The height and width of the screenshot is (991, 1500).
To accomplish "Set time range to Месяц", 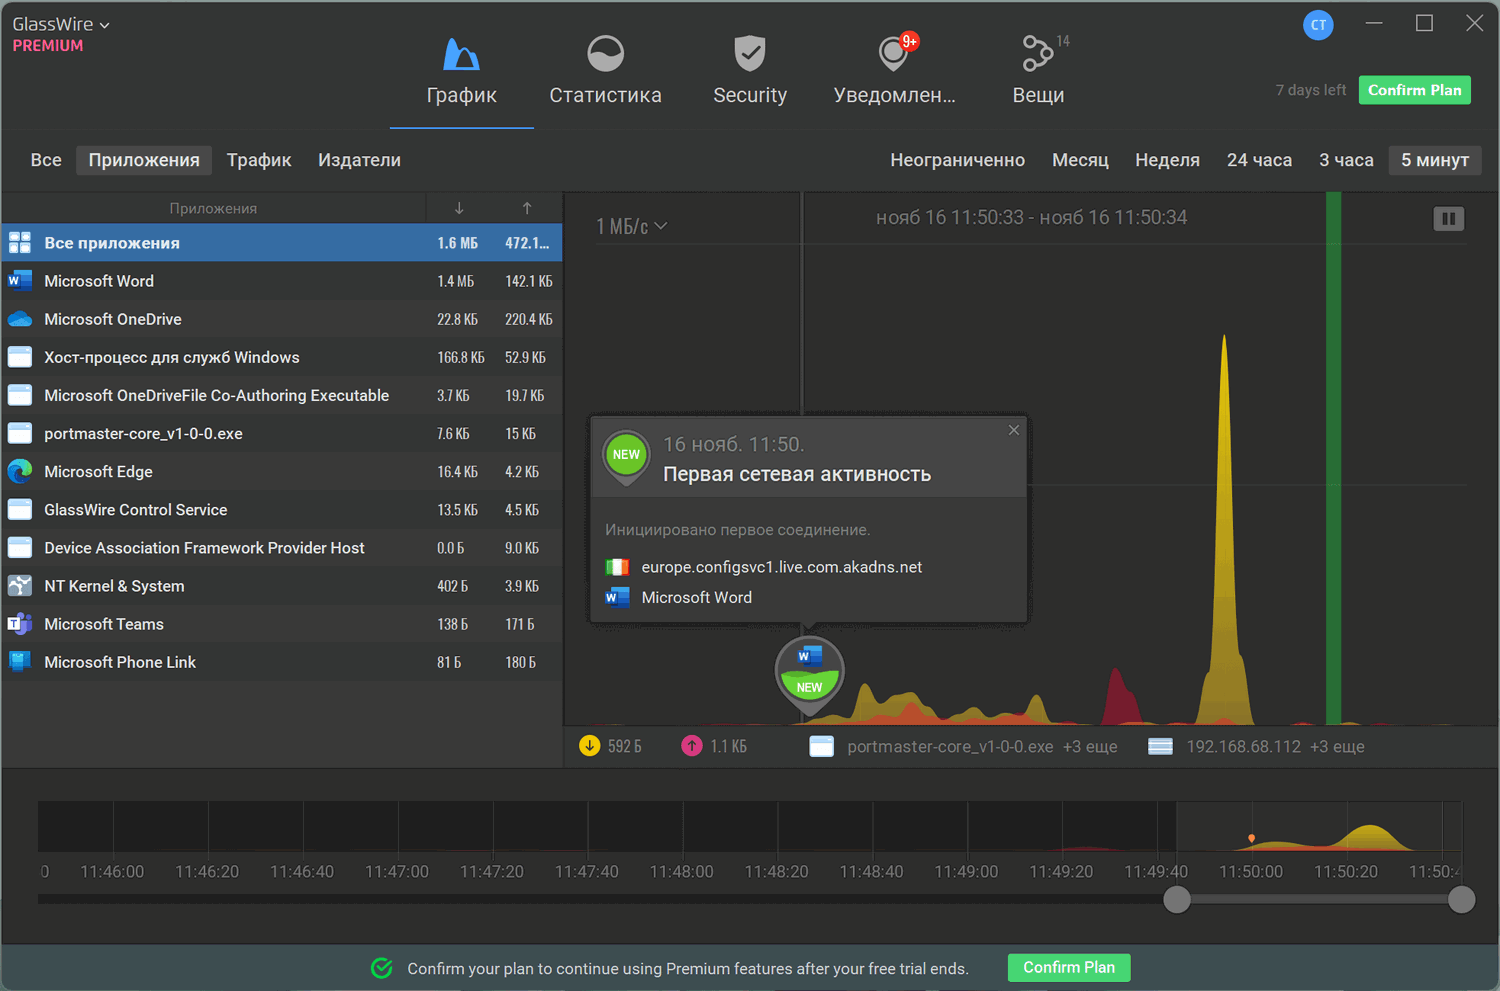I will click(1080, 160).
